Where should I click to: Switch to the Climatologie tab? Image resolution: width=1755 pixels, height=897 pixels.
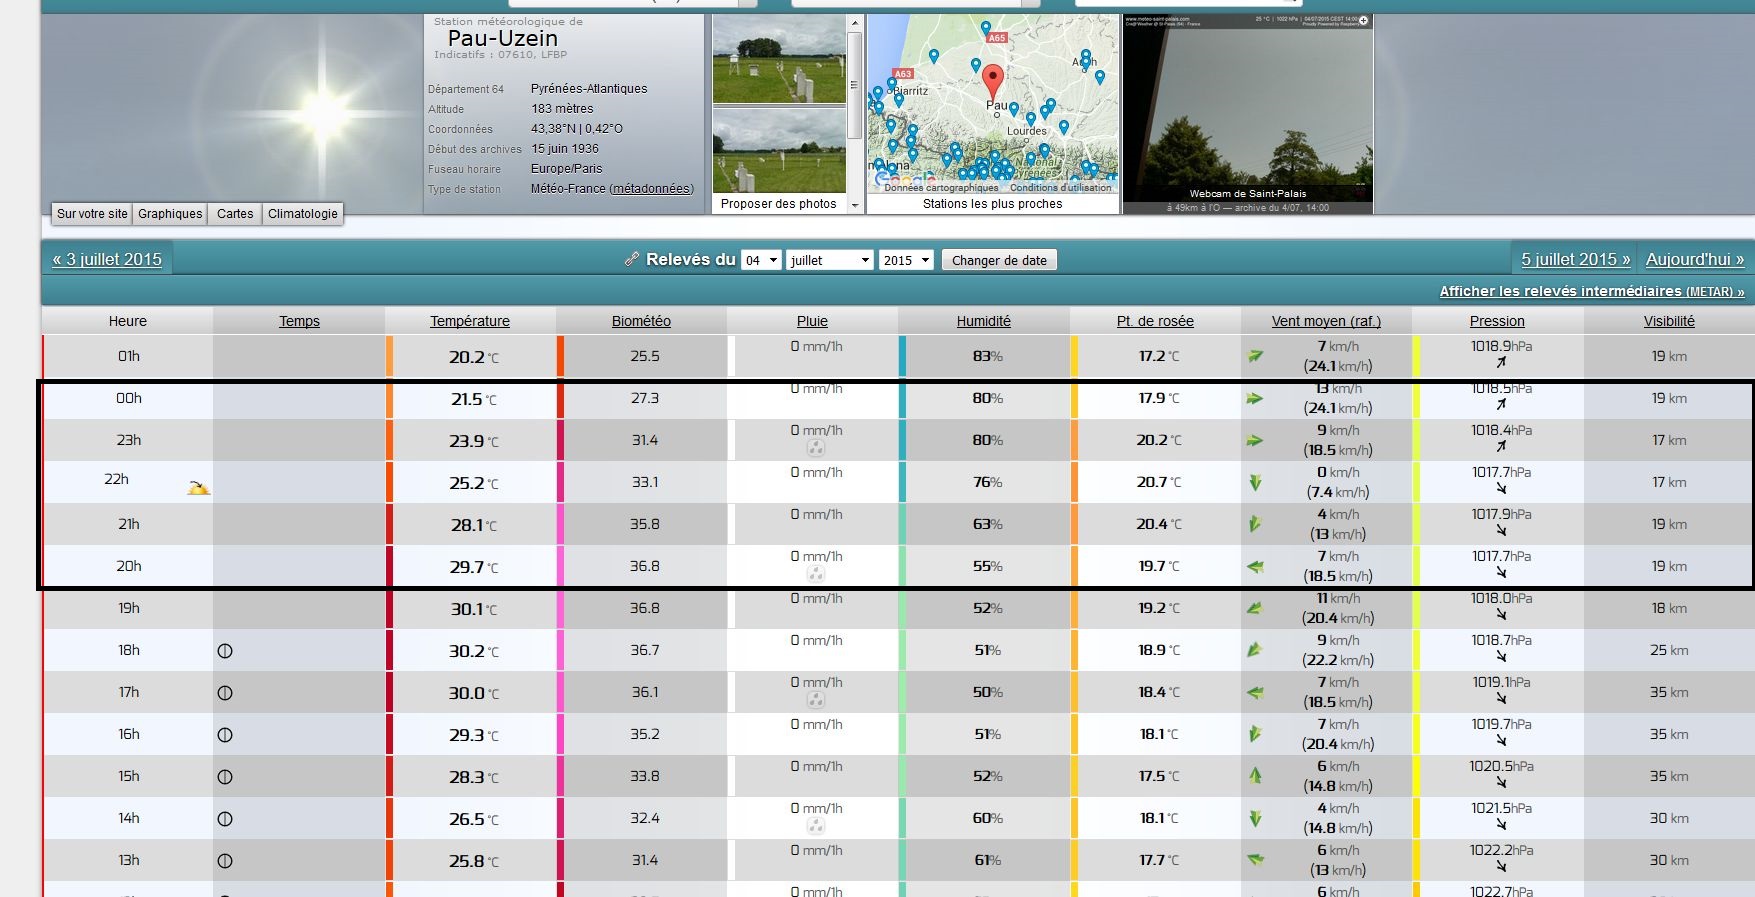[x=303, y=214]
